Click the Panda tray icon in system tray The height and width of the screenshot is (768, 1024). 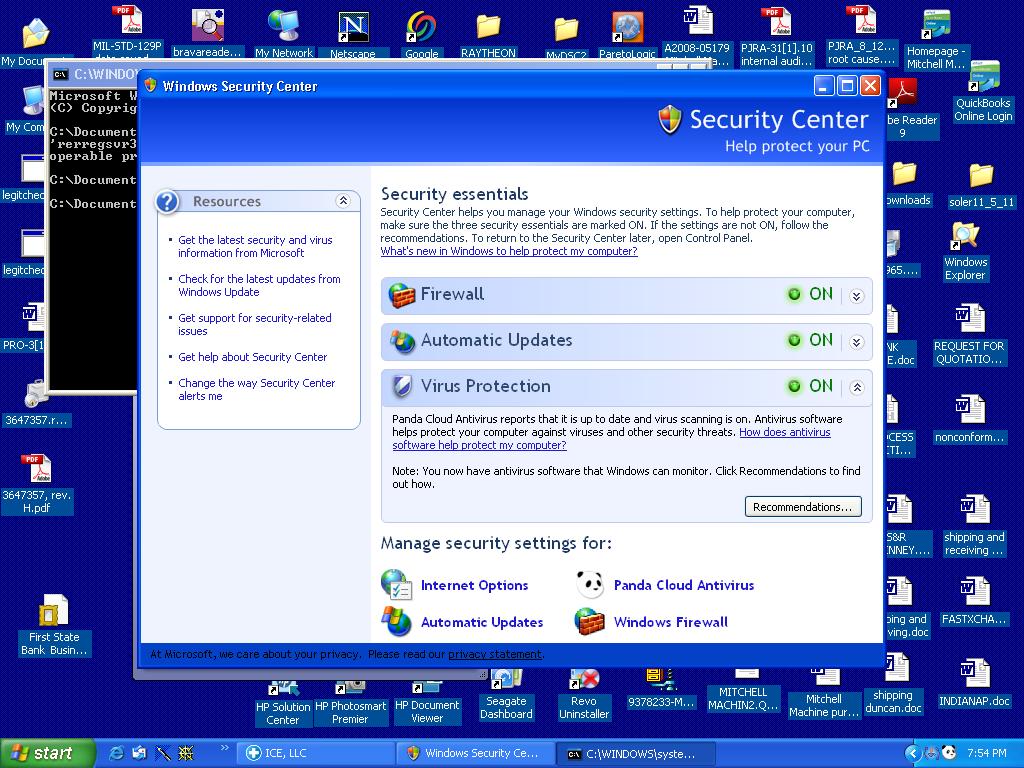click(949, 753)
